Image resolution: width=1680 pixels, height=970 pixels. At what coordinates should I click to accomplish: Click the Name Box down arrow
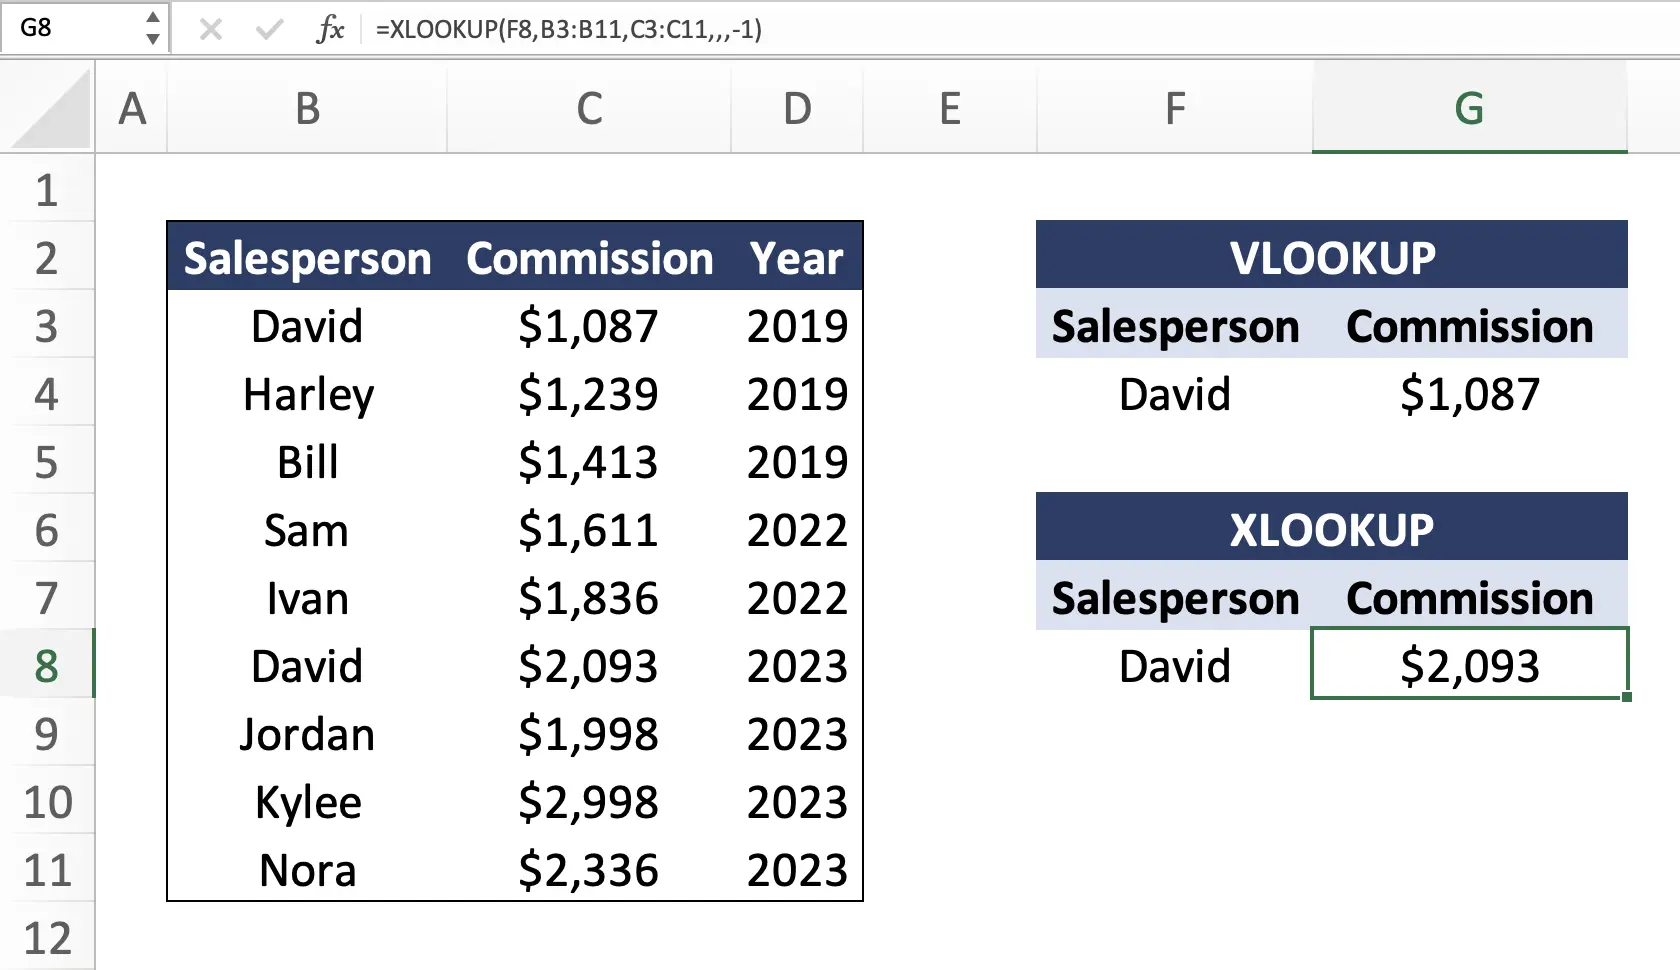tap(152, 38)
